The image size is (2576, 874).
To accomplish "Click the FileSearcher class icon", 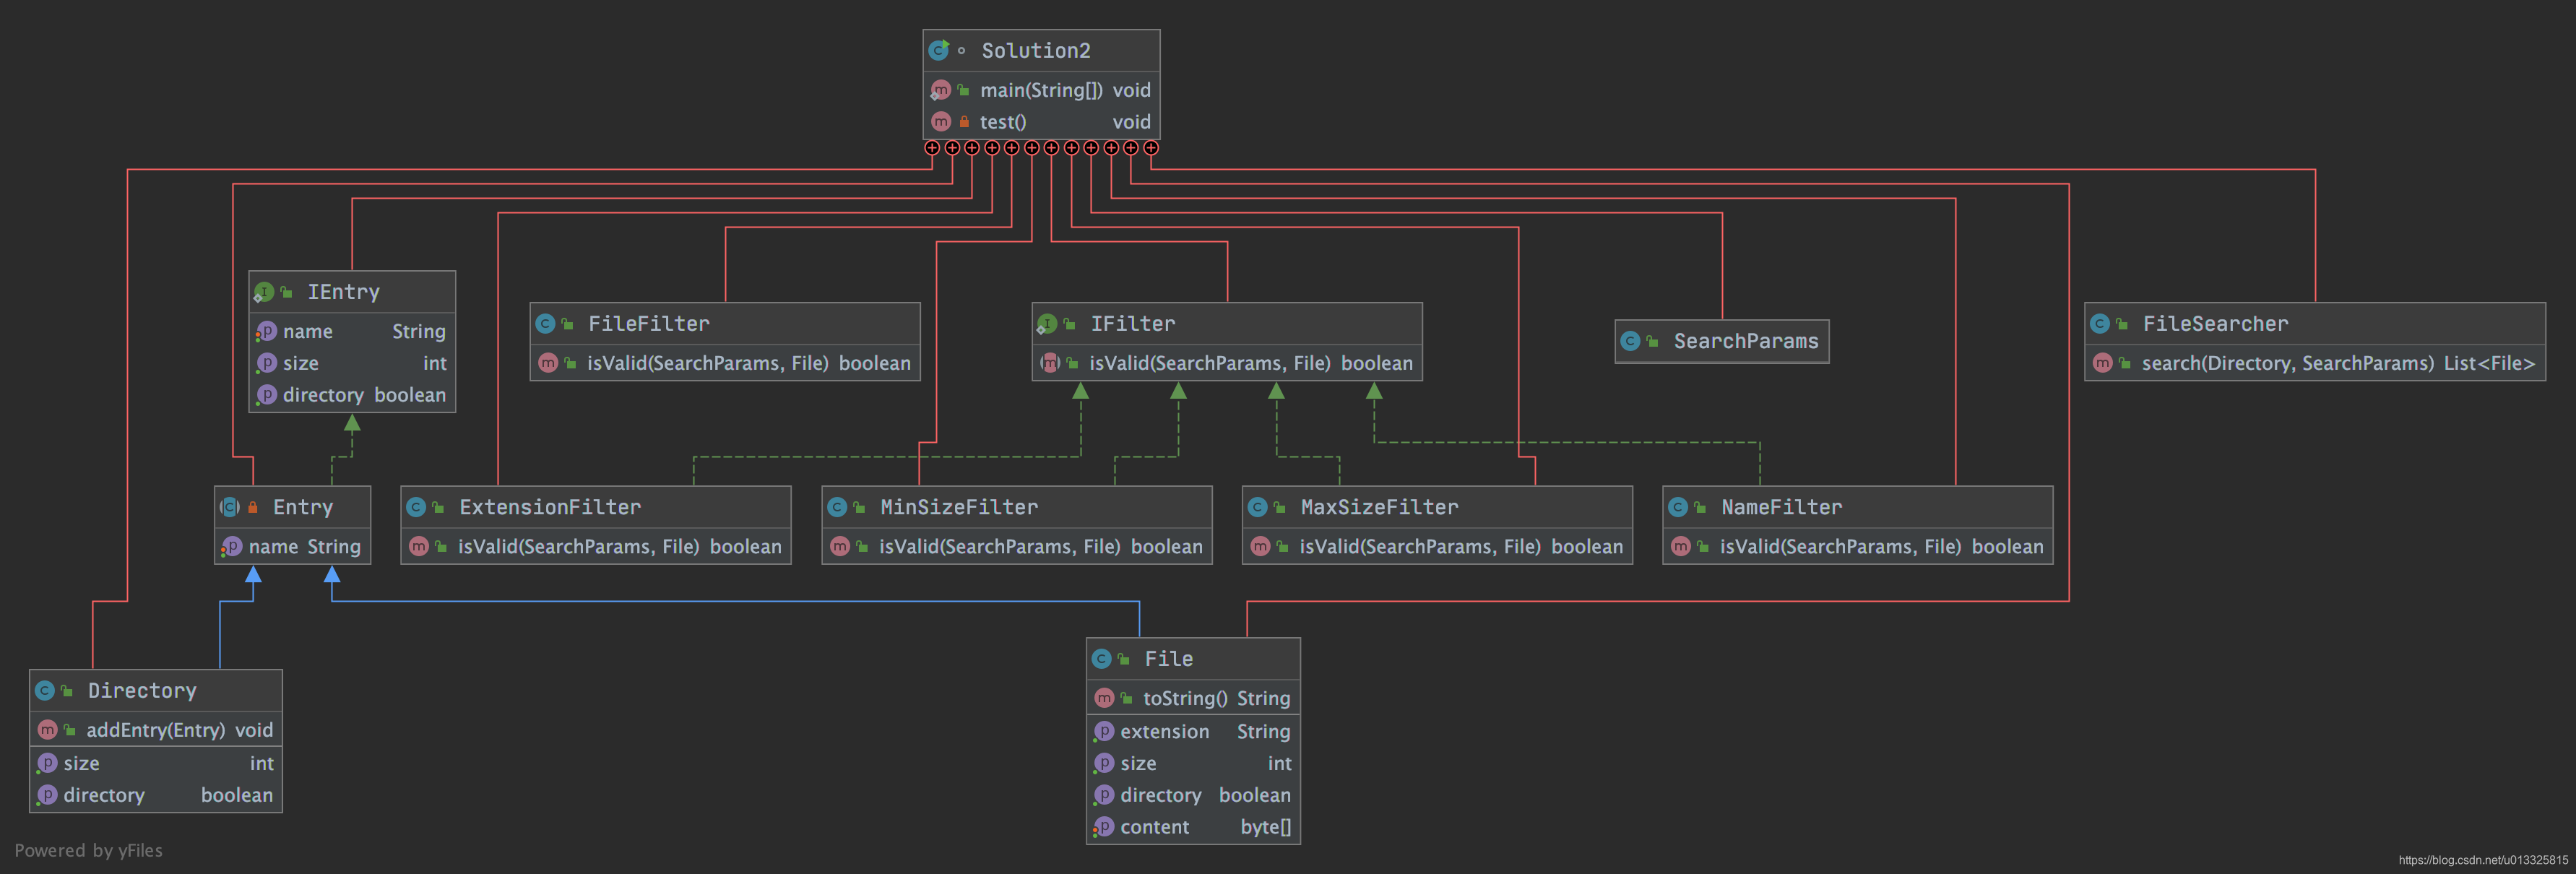I will [x=2099, y=324].
